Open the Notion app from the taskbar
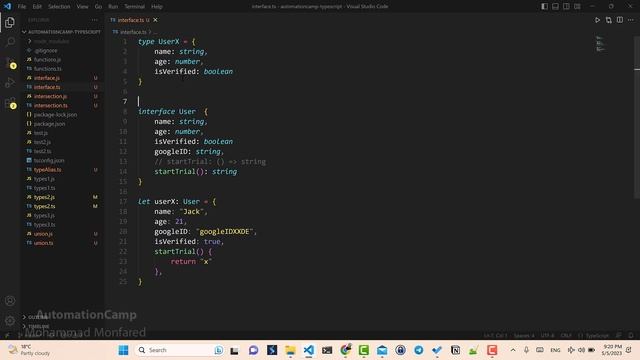 455,350
